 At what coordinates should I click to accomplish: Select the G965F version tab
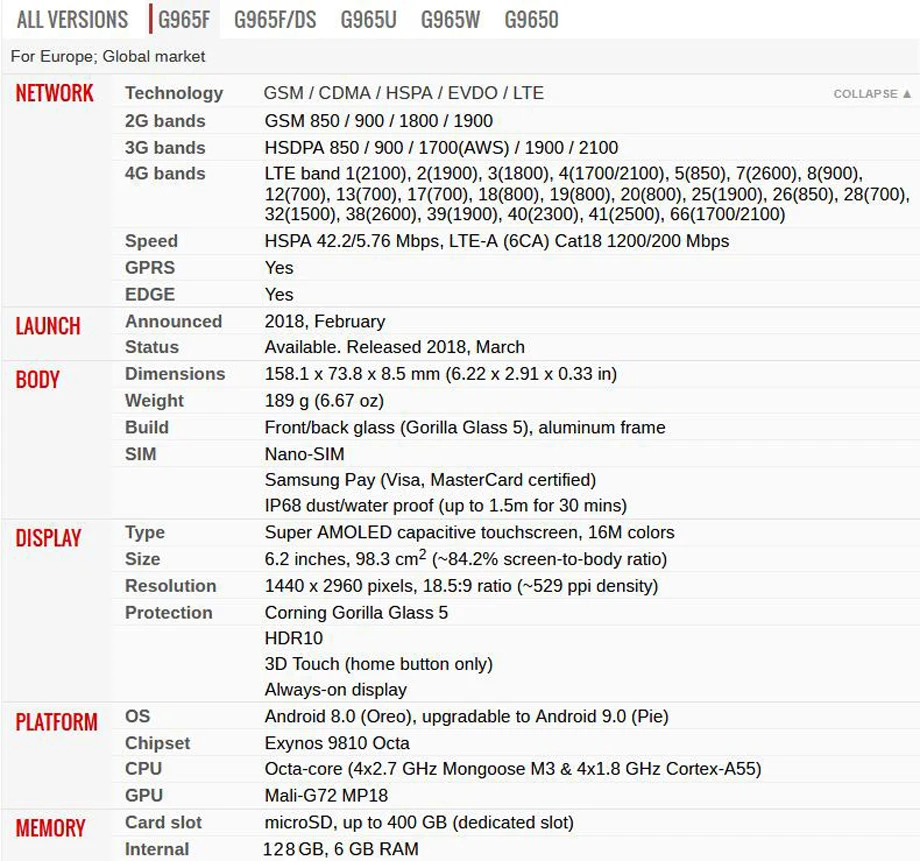coord(184,20)
